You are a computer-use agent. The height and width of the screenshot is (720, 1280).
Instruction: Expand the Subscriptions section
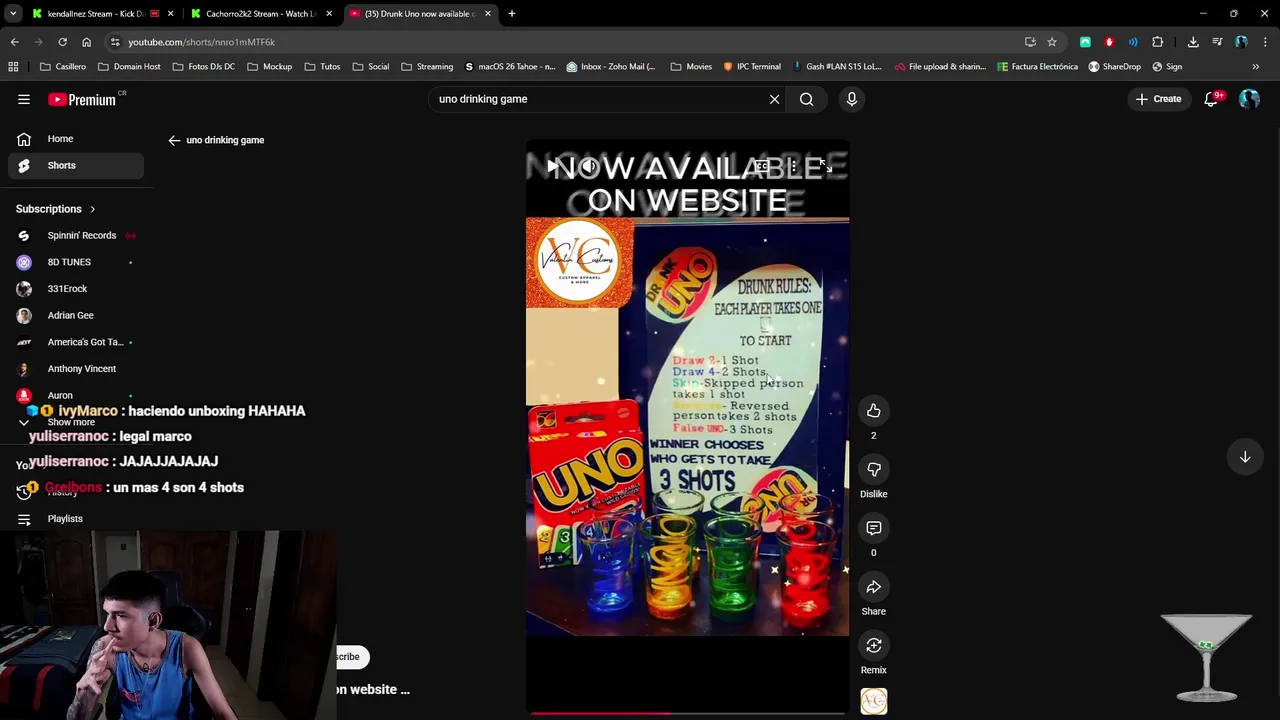coord(56,209)
